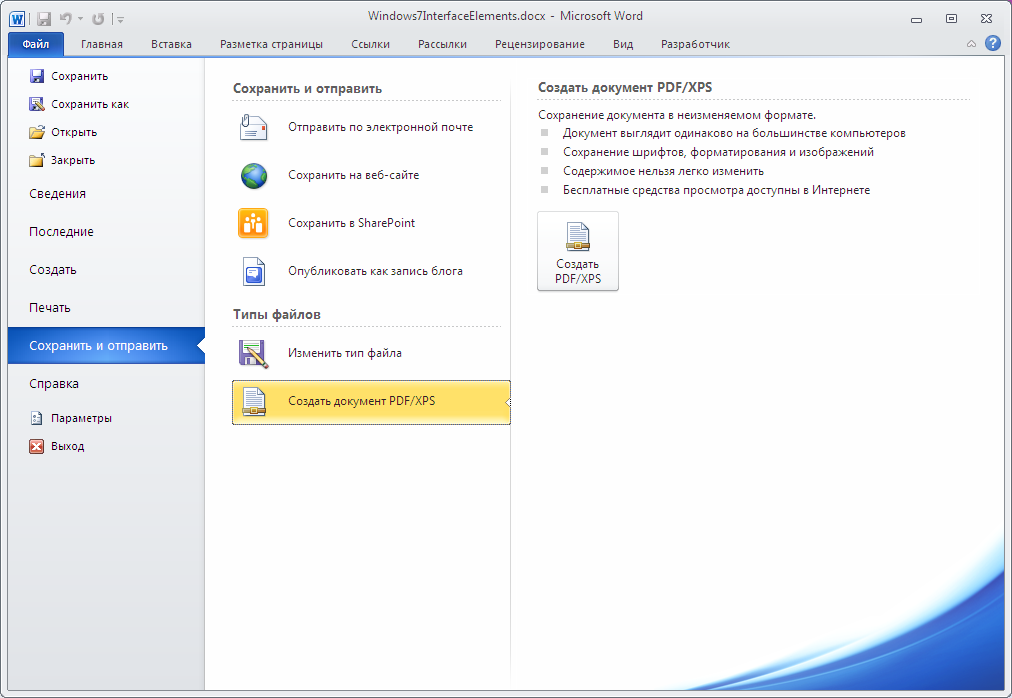Open the Рецензирование tab
The image size is (1012, 698).
click(x=540, y=45)
